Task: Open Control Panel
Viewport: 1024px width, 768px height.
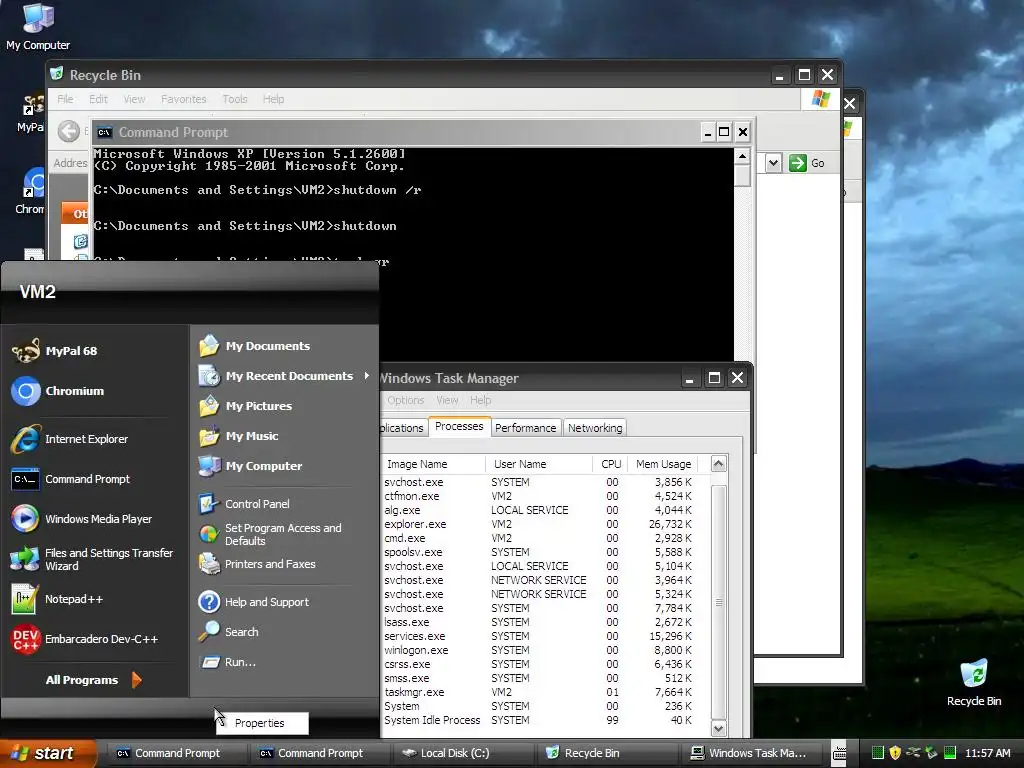Action: point(244,504)
